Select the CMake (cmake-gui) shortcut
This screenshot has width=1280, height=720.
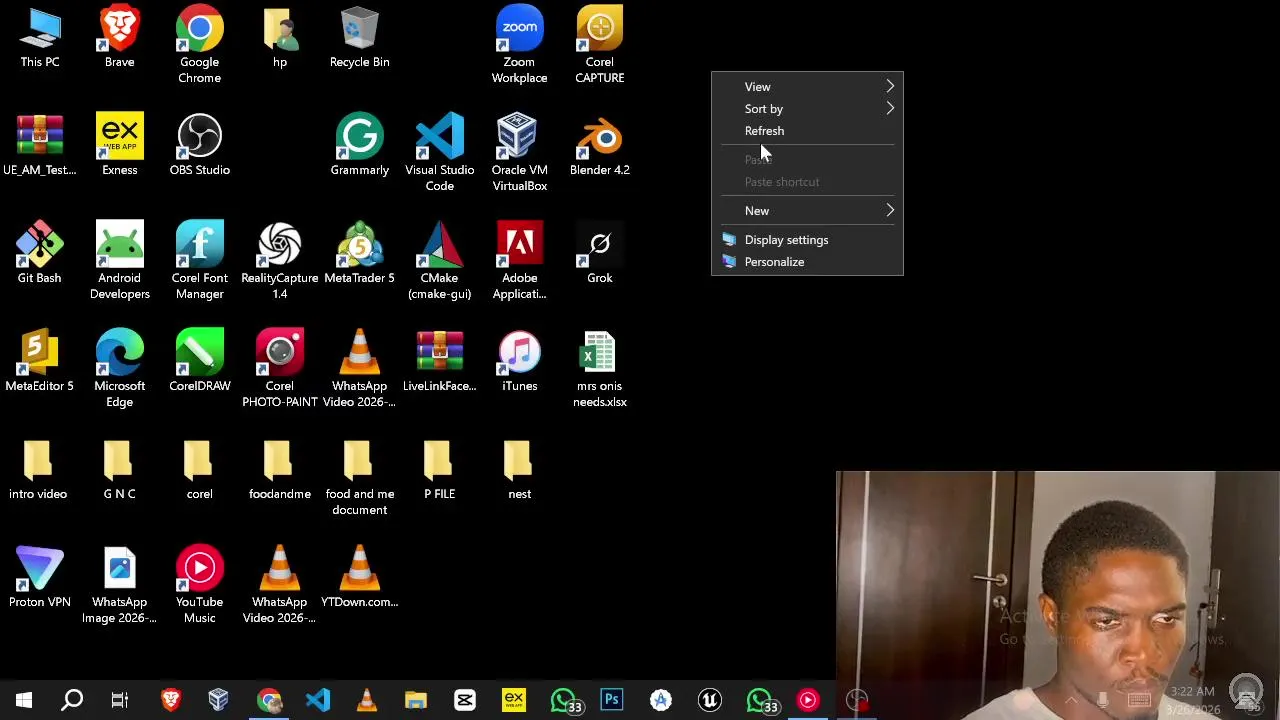440,261
